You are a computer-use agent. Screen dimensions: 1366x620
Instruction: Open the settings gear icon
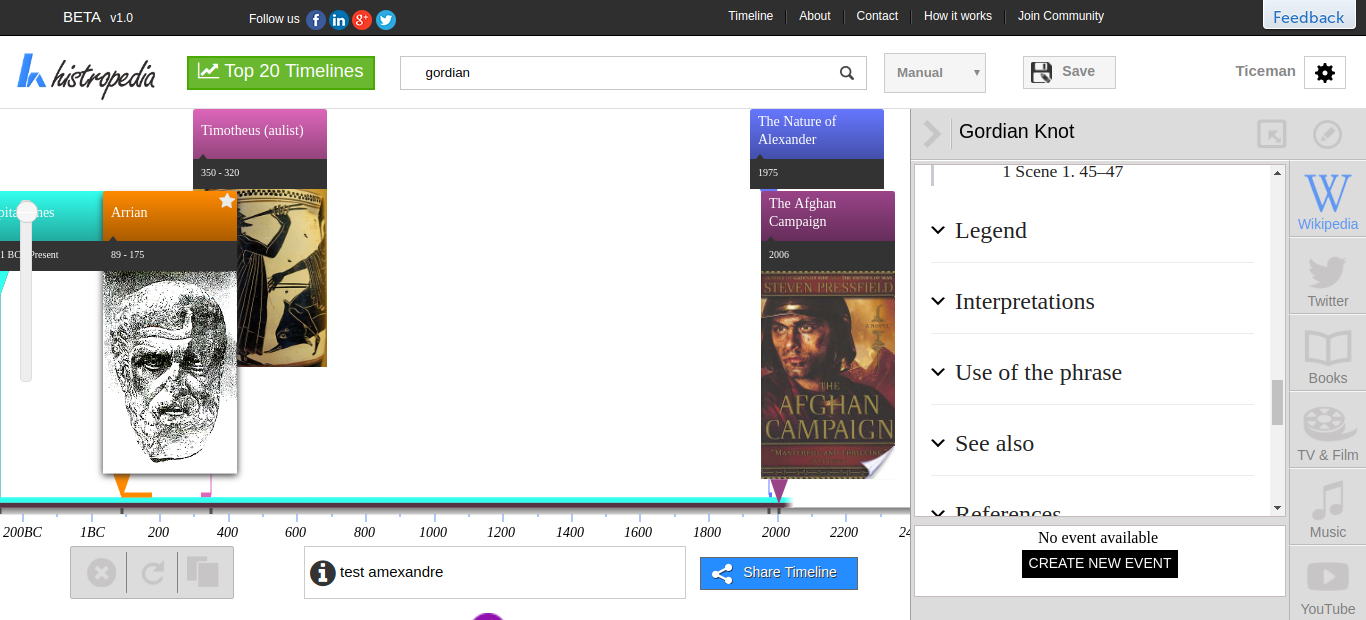(x=1325, y=73)
